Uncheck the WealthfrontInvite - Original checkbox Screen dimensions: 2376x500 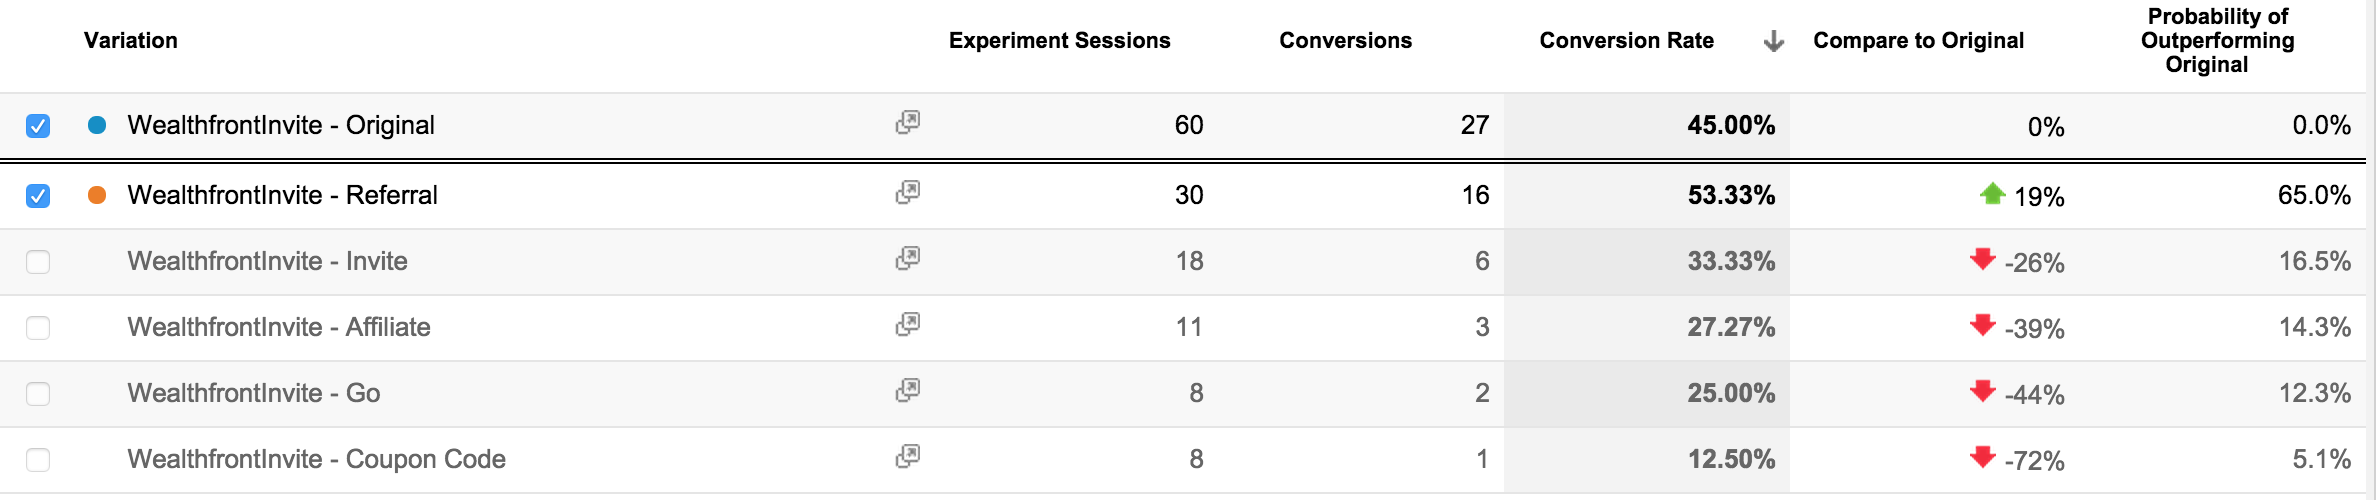click(x=38, y=126)
